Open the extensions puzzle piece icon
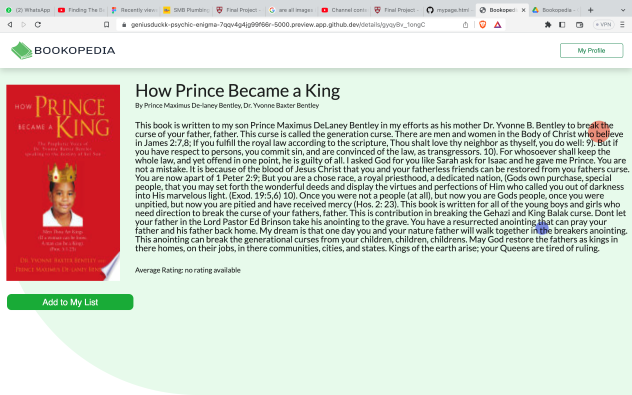Image resolution: width=632 pixels, height=395 pixels. (x=548, y=25)
